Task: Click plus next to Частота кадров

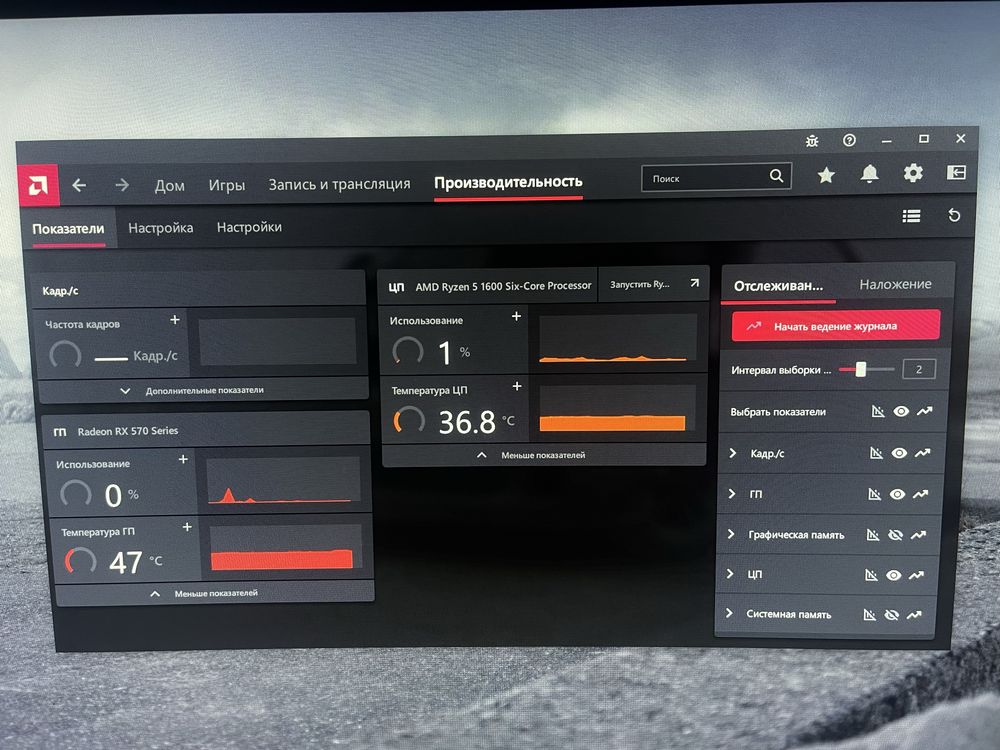Action: pyautogui.click(x=175, y=320)
